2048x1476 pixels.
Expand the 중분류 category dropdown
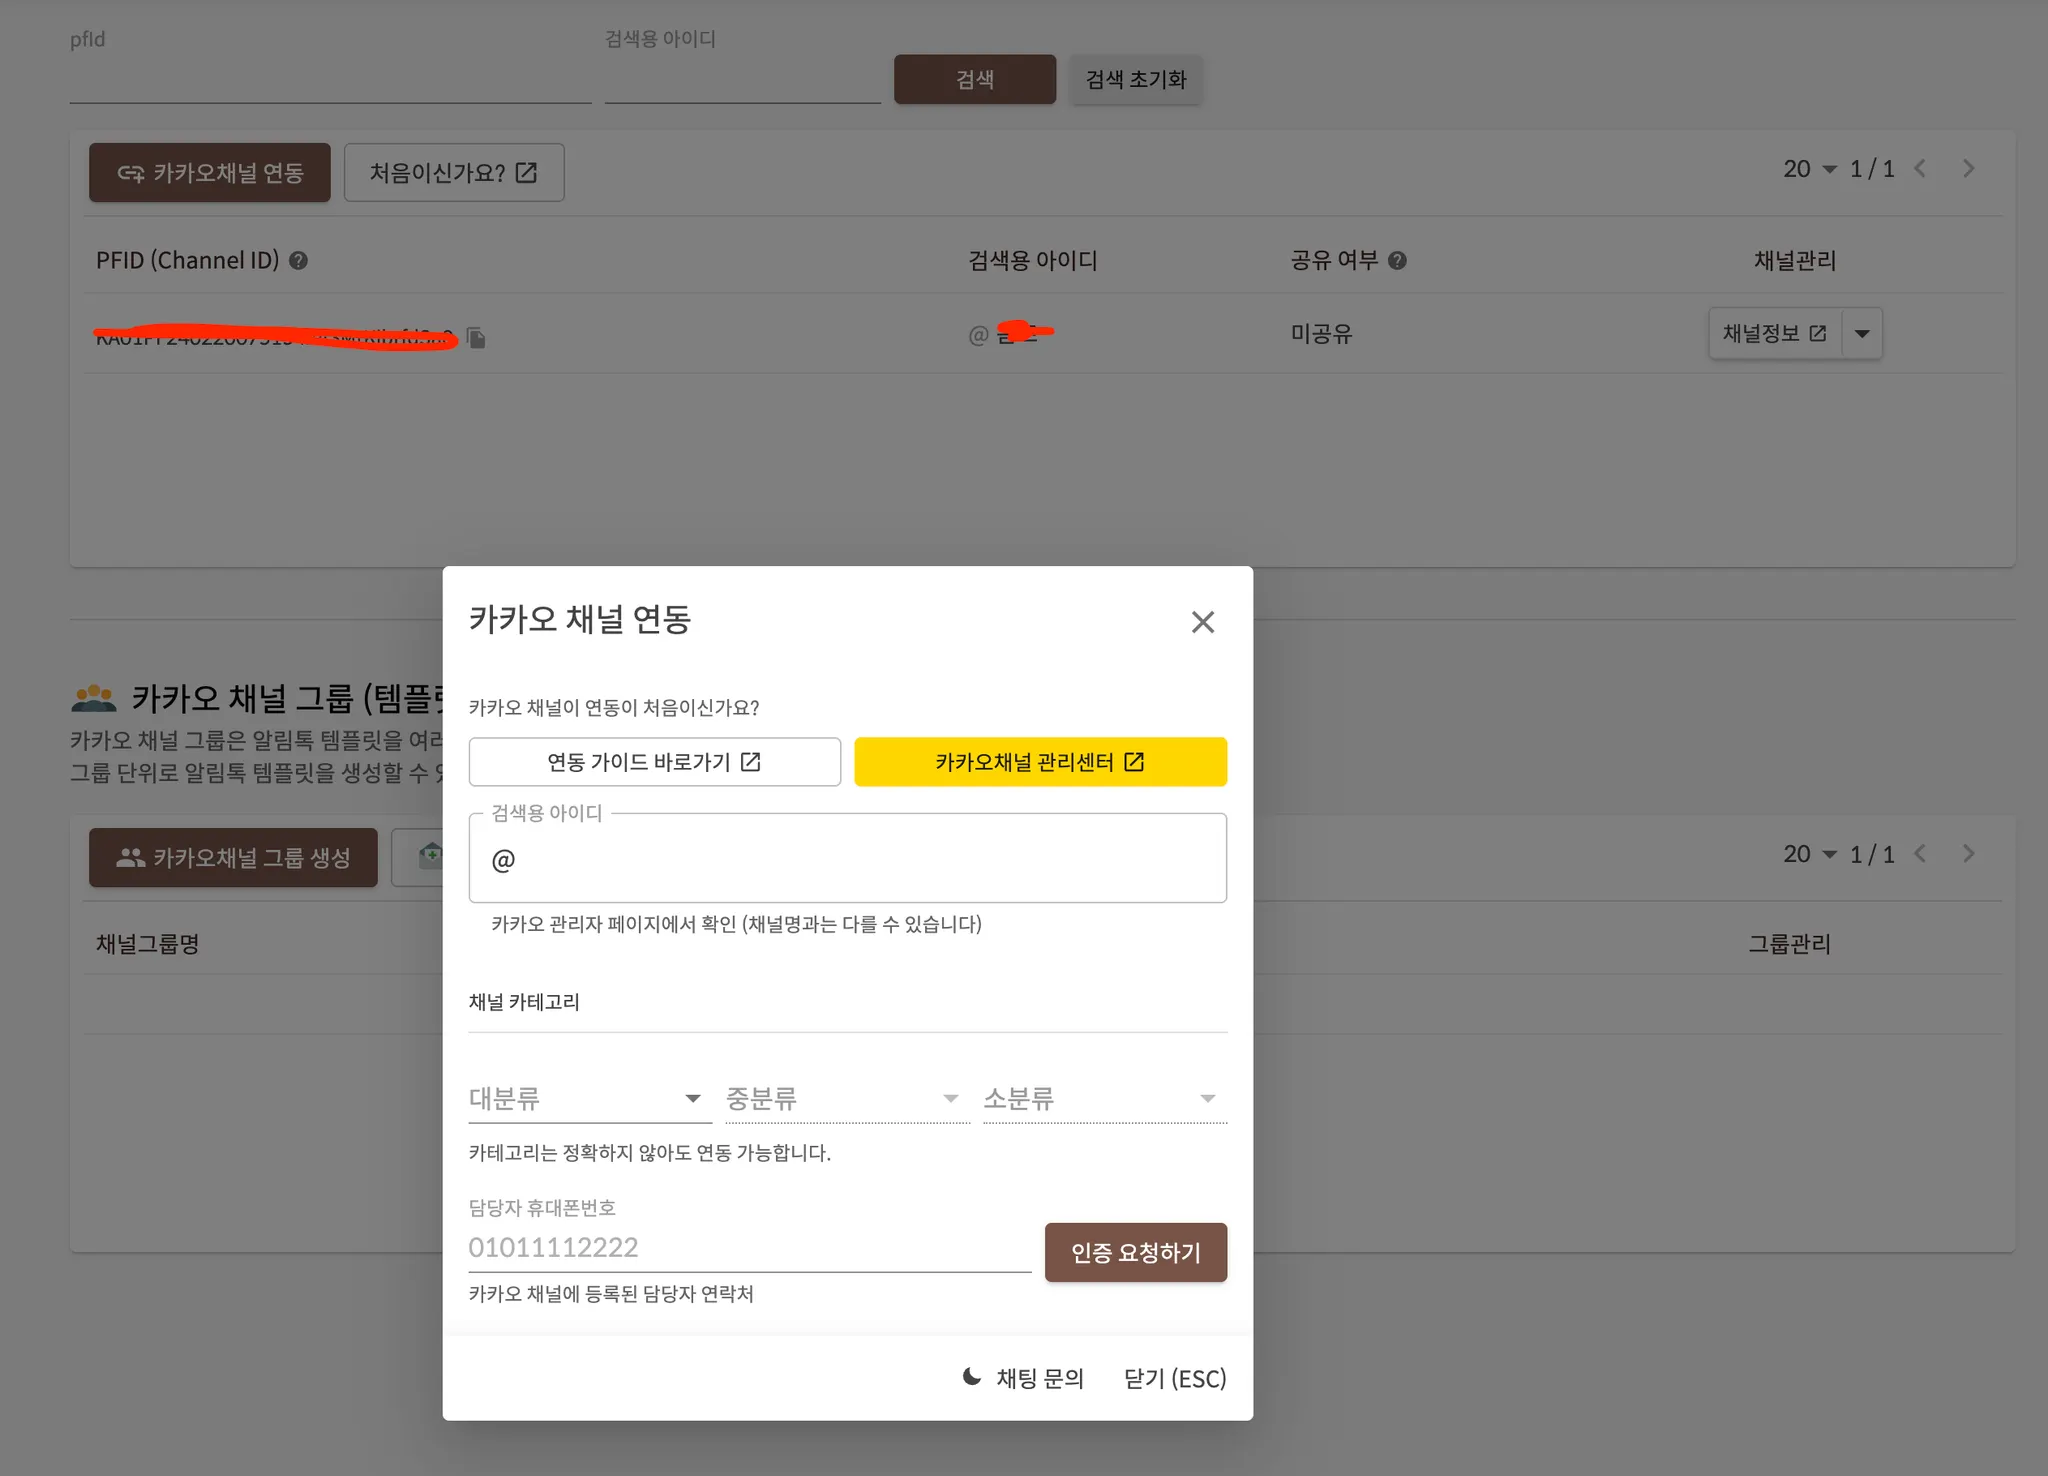847,1098
